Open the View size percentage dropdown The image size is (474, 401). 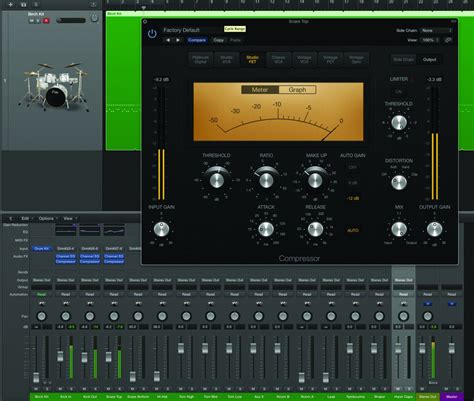click(x=430, y=40)
